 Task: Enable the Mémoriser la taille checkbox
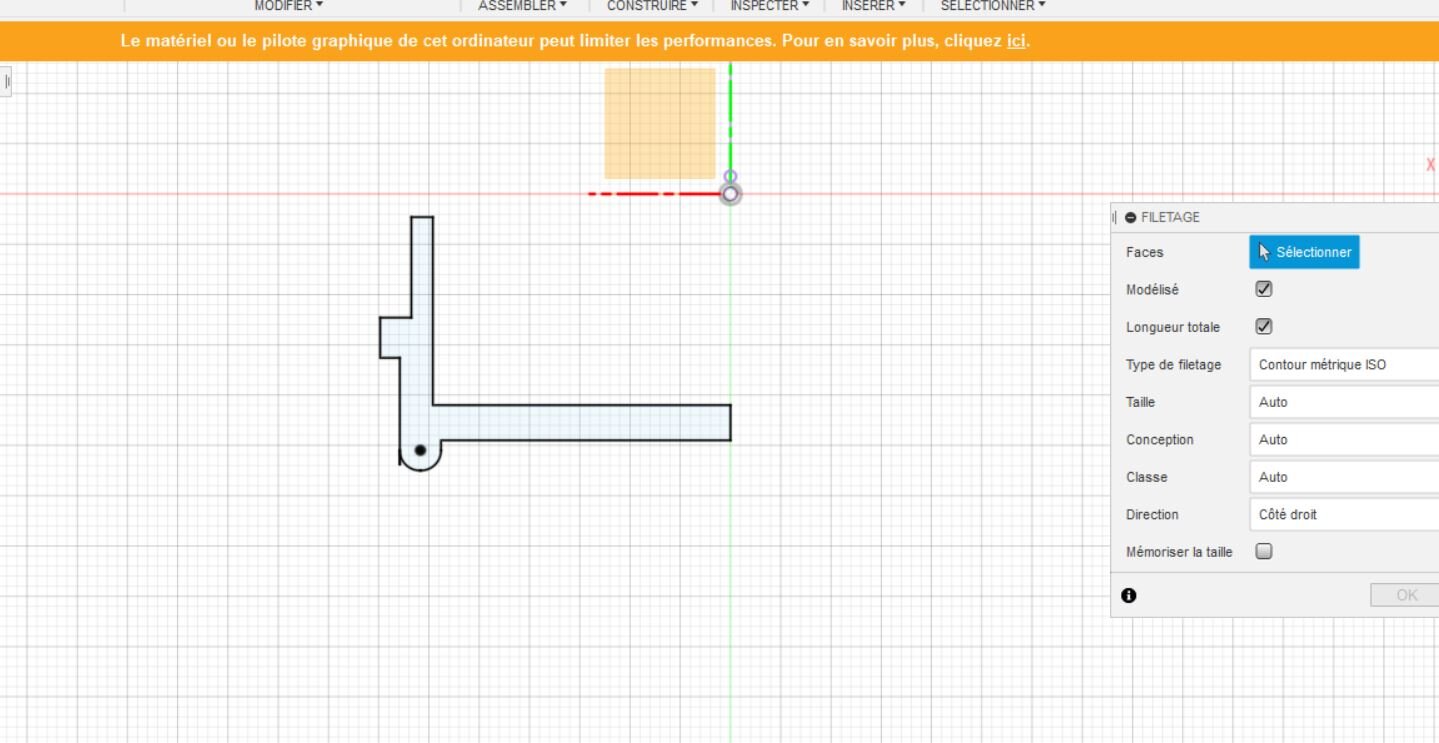point(1264,551)
